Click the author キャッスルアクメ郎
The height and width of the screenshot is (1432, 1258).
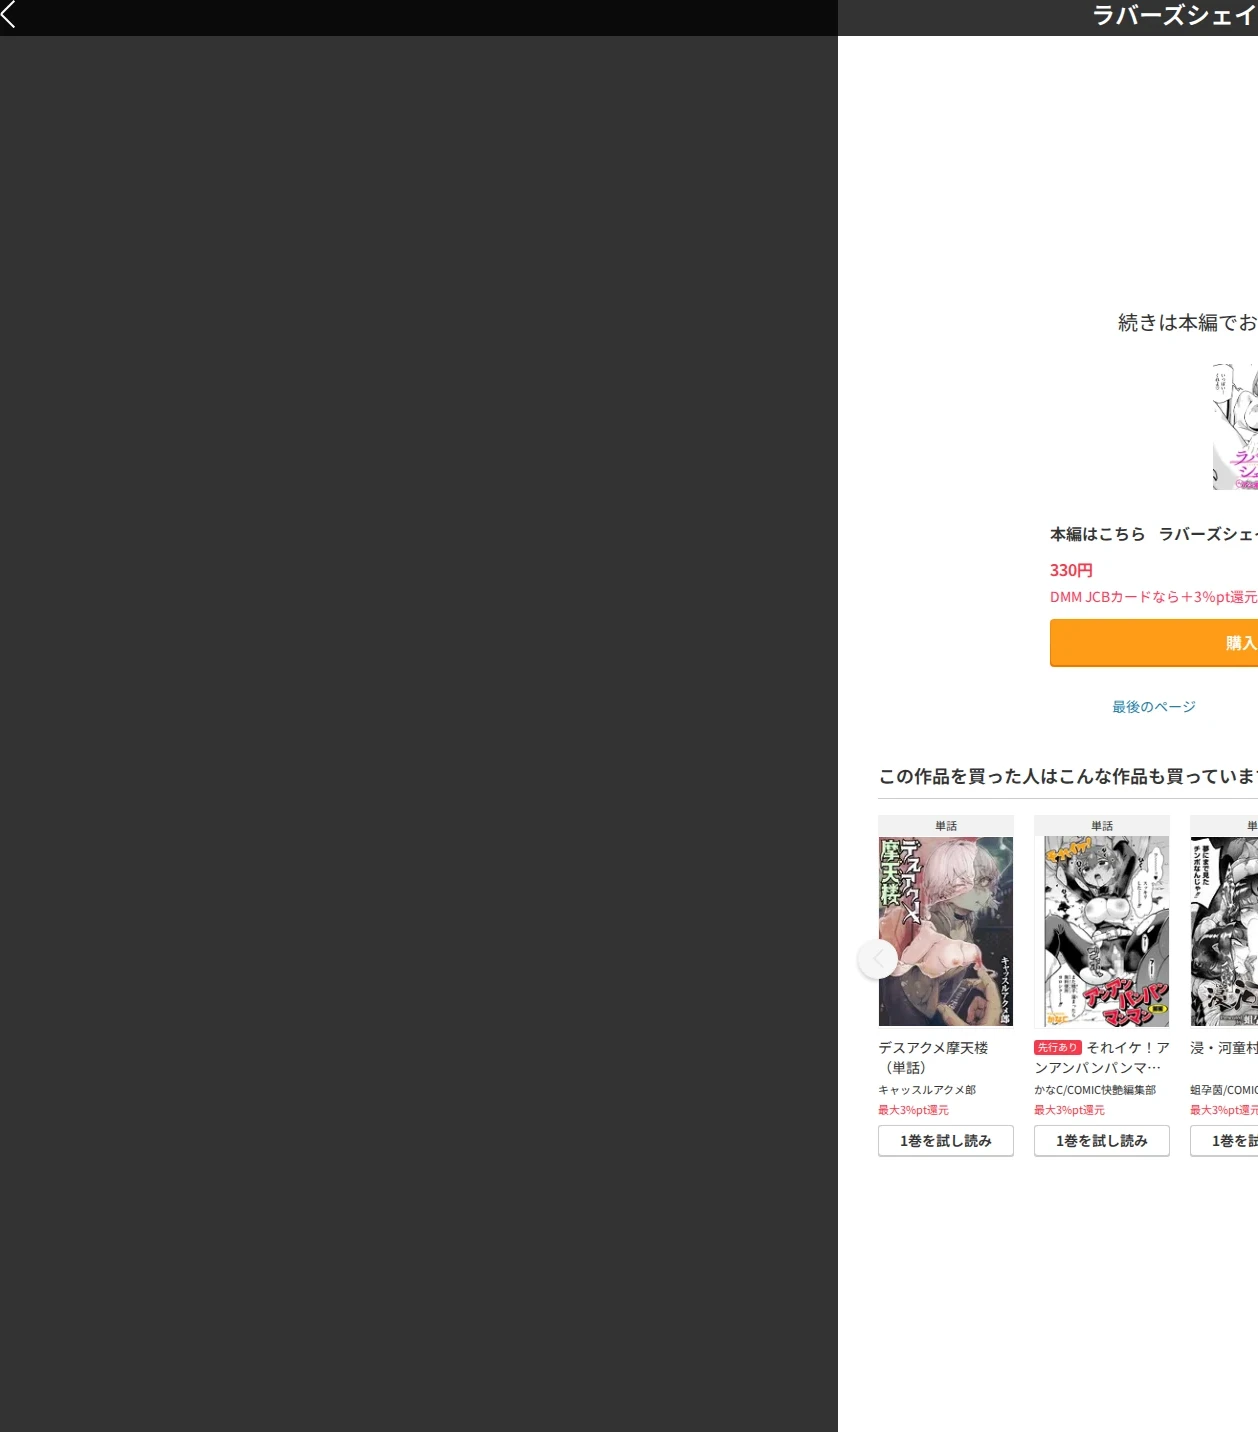click(927, 1090)
